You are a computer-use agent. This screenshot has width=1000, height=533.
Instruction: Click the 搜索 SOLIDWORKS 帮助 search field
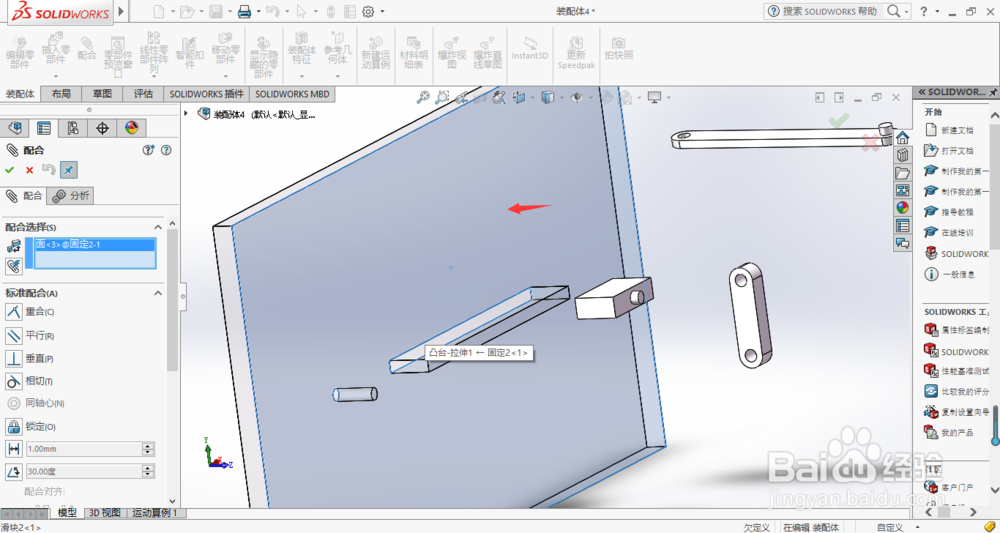click(x=830, y=11)
